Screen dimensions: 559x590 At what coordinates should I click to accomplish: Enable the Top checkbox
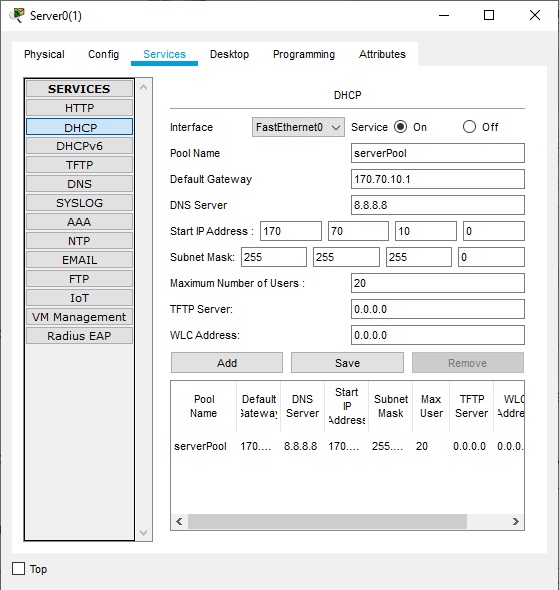coord(18,569)
